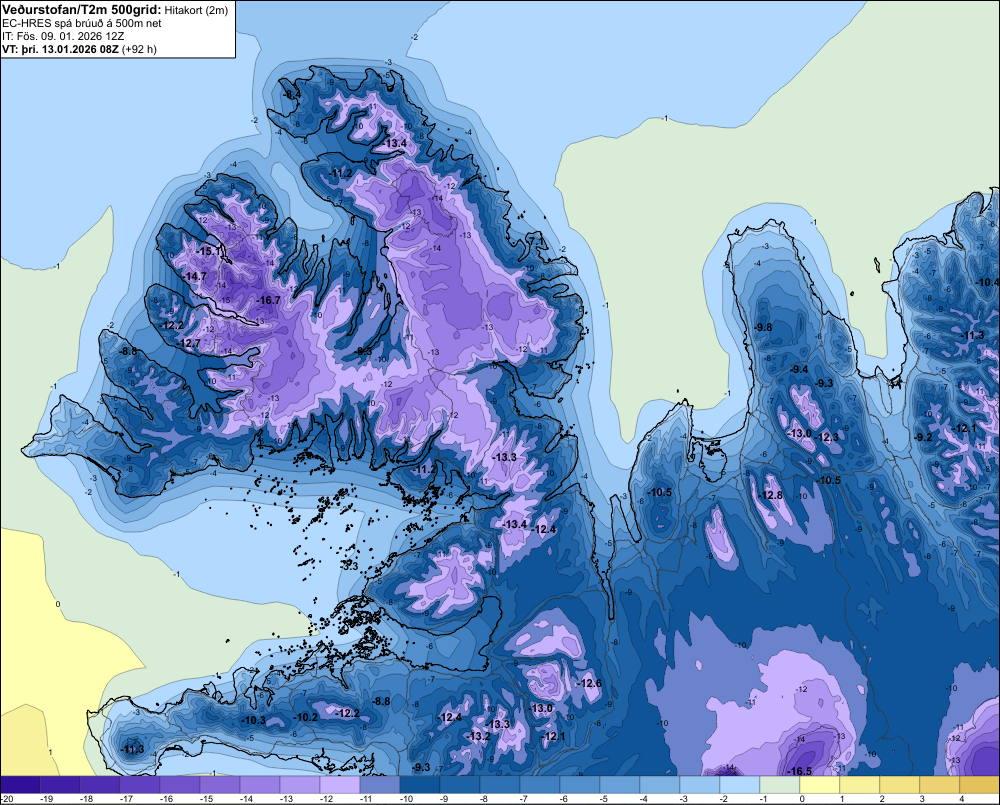The height and width of the screenshot is (805, 1000).
Task: Click the legend scale label 4
Action: (x=962, y=799)
